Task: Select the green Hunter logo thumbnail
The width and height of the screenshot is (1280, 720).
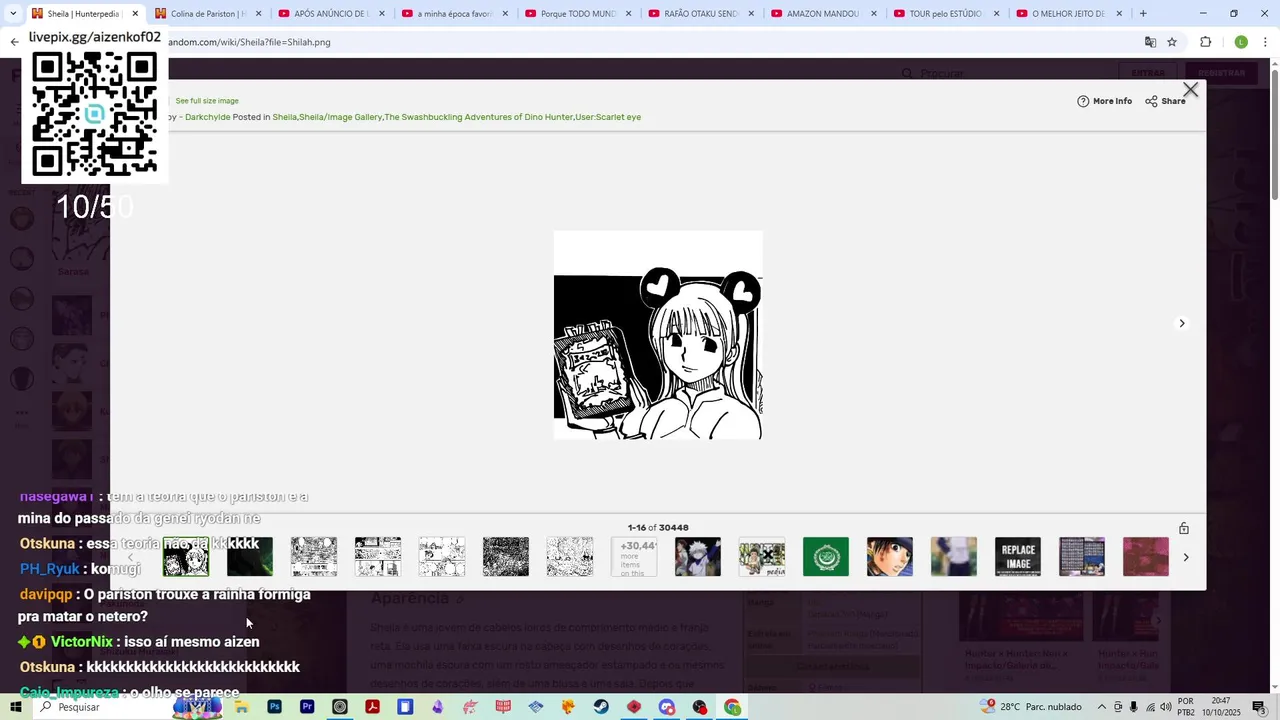Action: point(826,557)
